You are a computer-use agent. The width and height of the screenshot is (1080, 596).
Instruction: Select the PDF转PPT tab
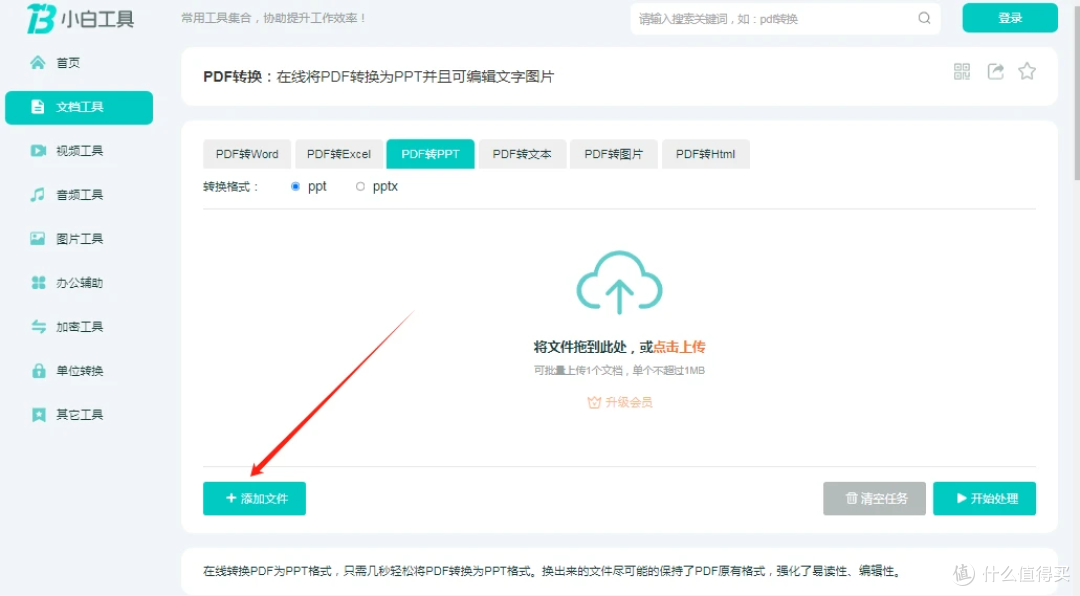point(430,154)
